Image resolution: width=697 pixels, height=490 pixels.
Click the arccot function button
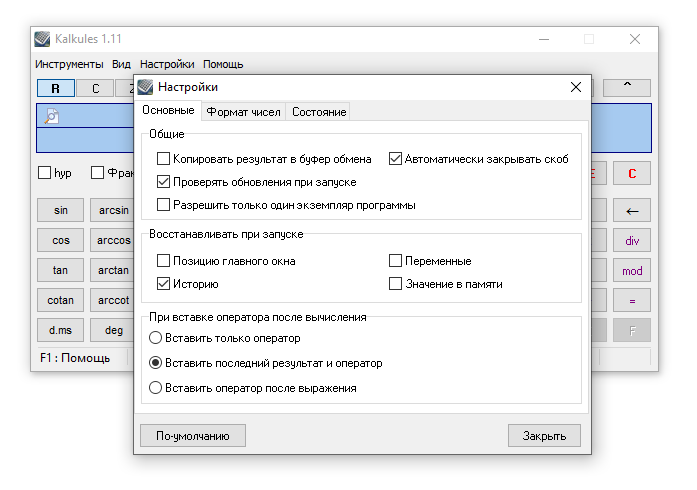point(113,300)
